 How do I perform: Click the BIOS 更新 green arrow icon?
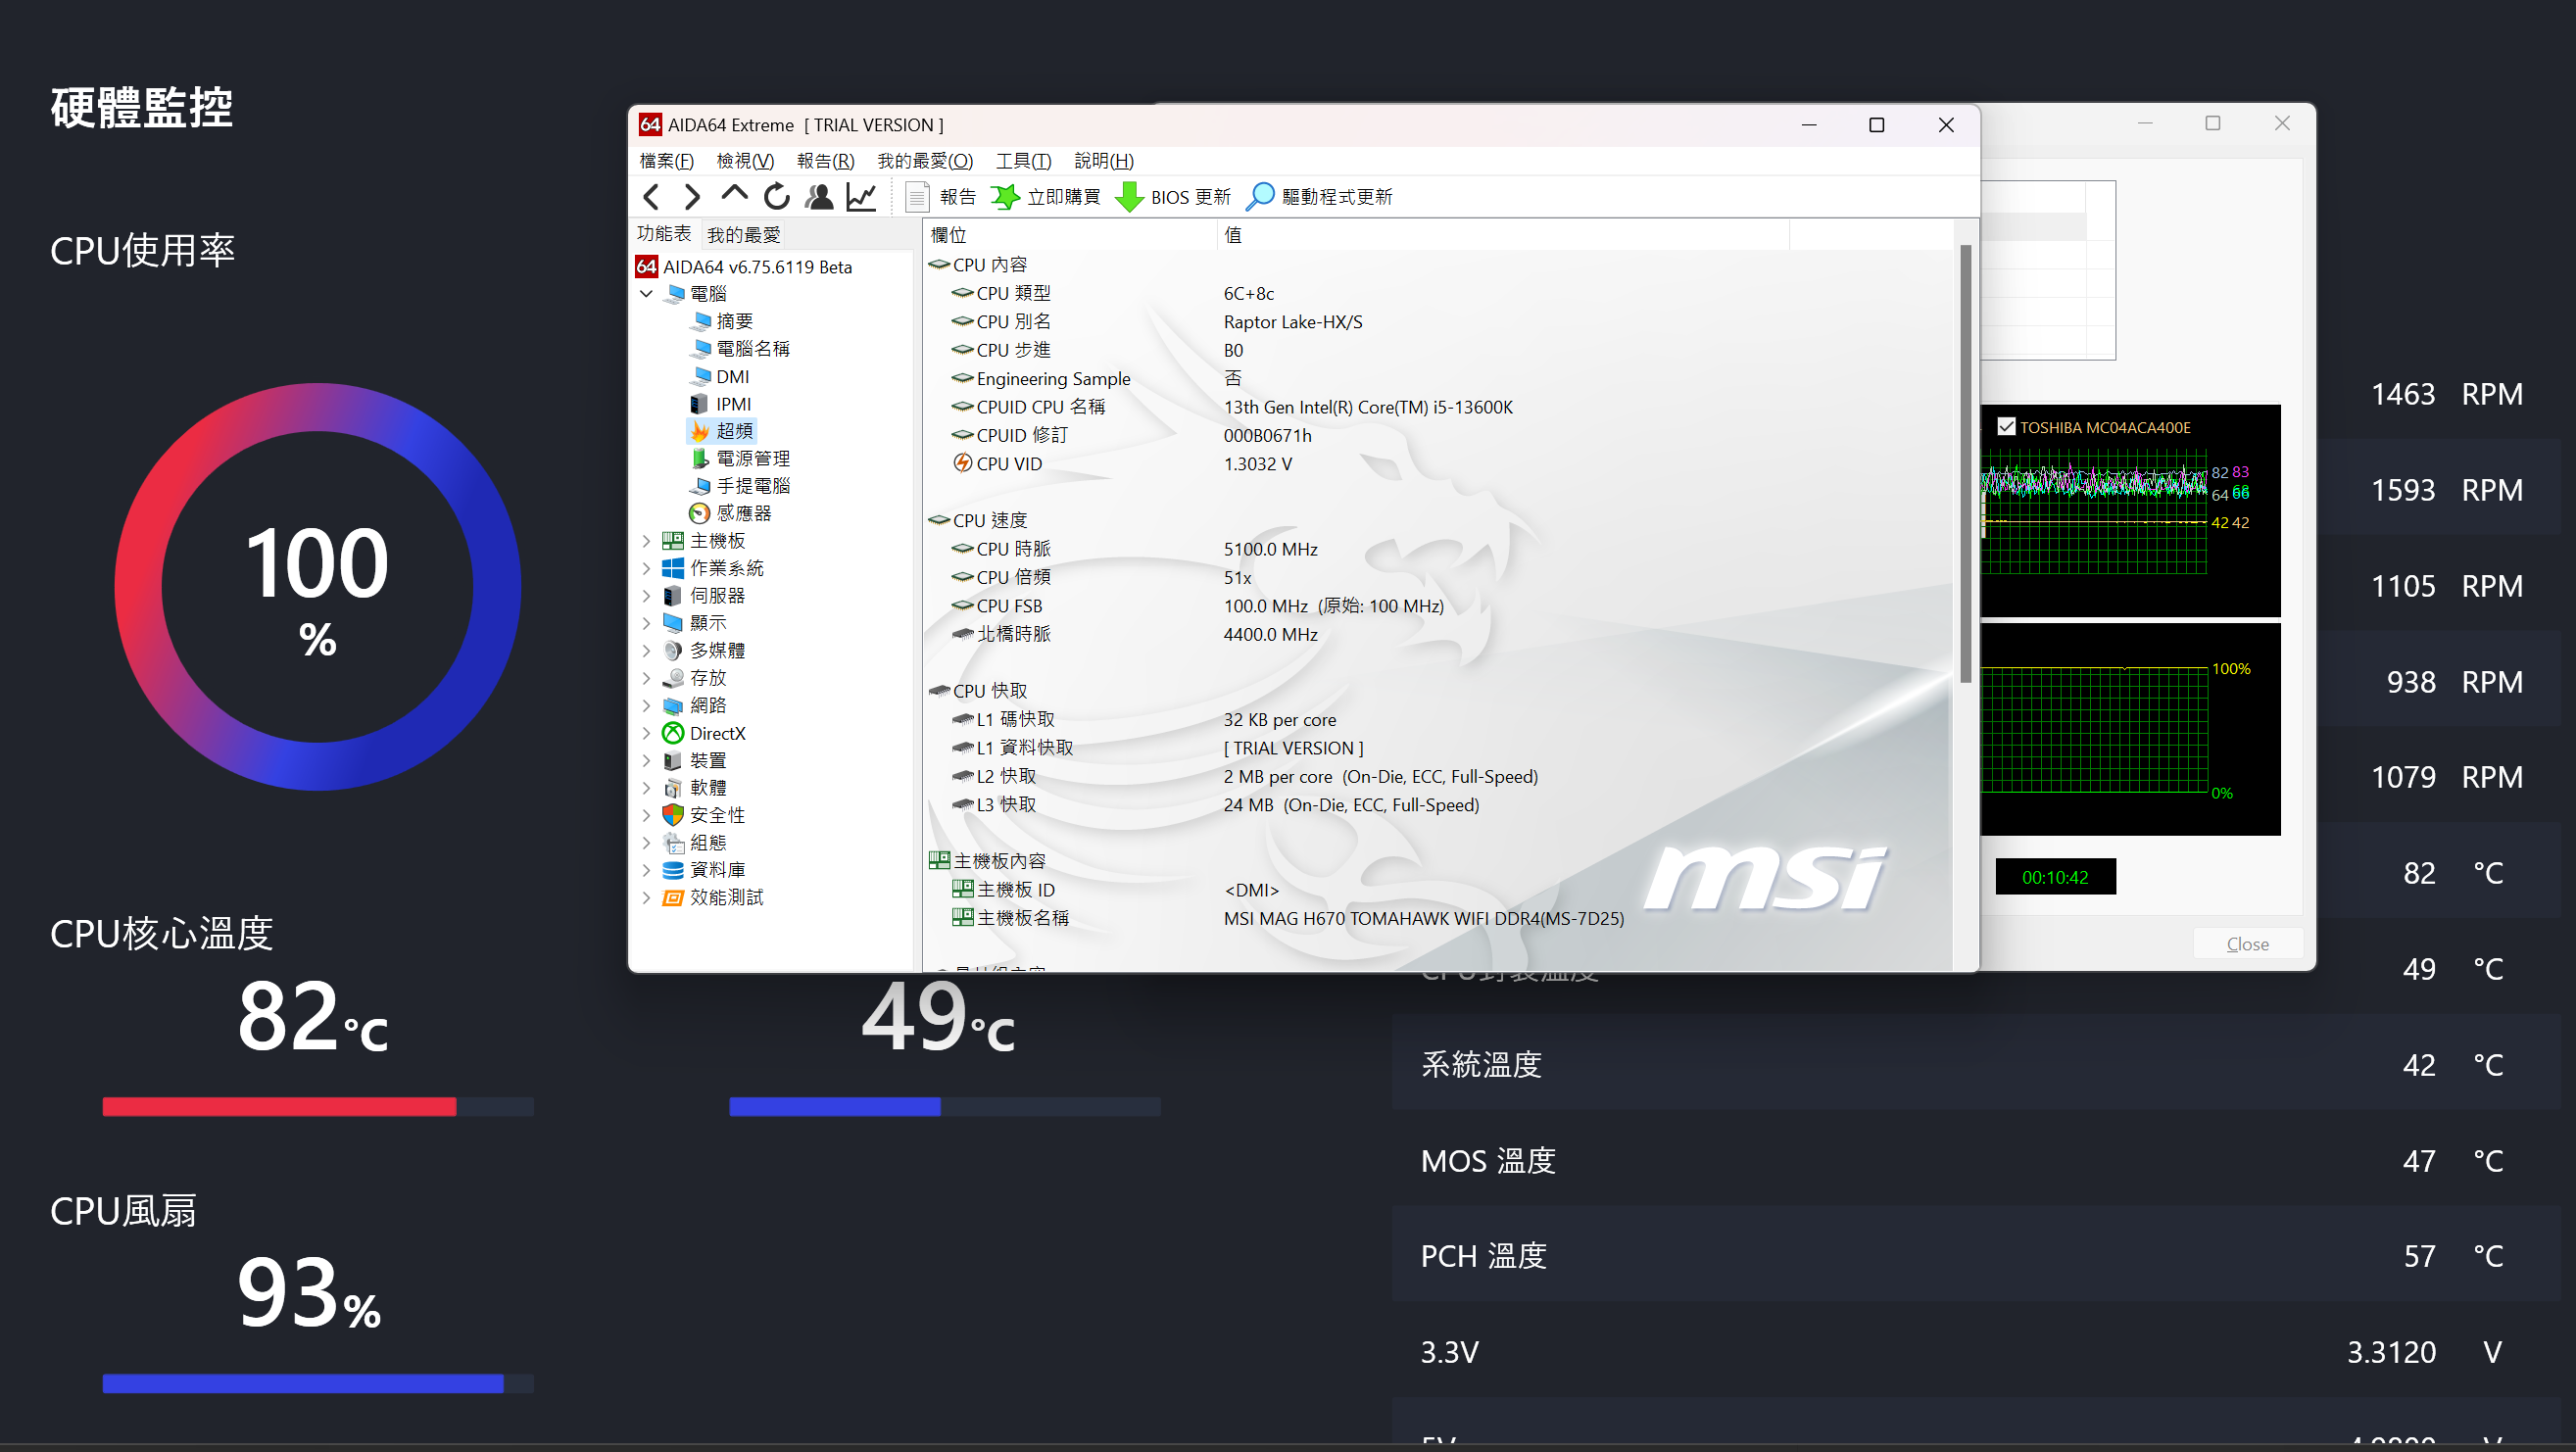1129,197
